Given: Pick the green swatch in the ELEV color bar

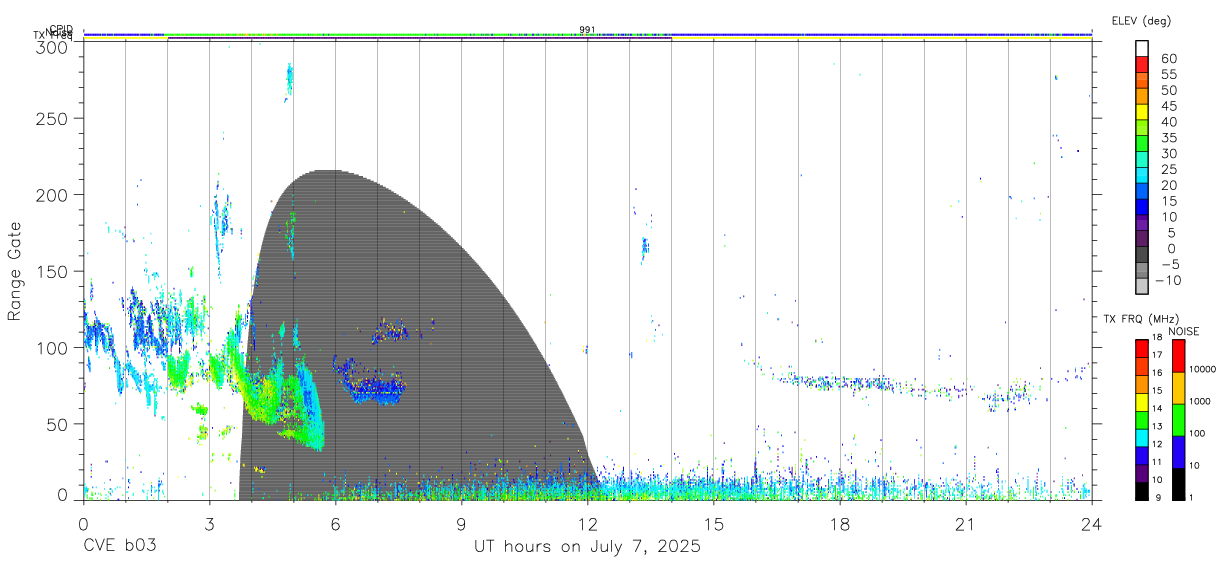Looking at the screenshot, I should (1142, 143).
